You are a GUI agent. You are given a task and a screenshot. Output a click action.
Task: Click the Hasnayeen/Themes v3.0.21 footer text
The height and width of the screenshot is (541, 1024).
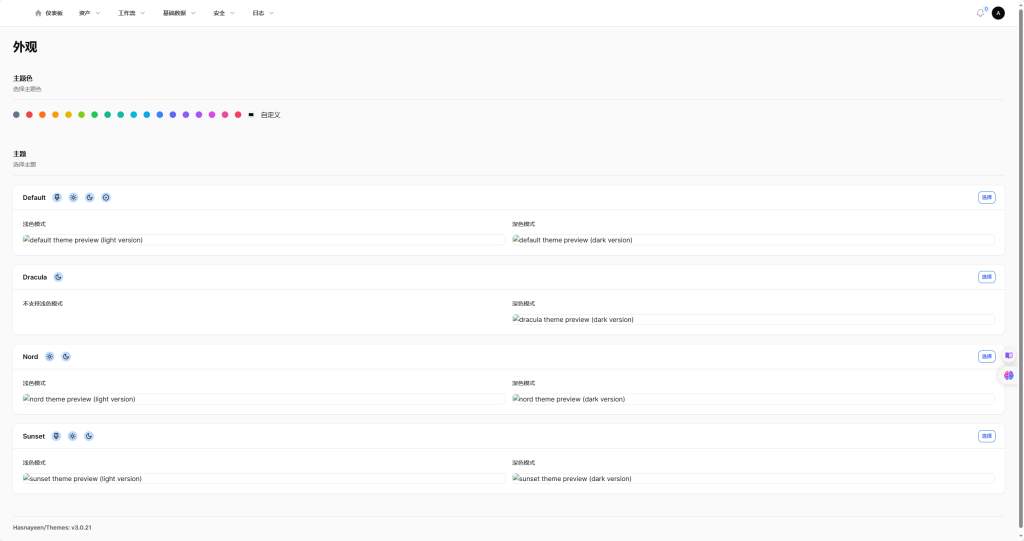point(52,527)
